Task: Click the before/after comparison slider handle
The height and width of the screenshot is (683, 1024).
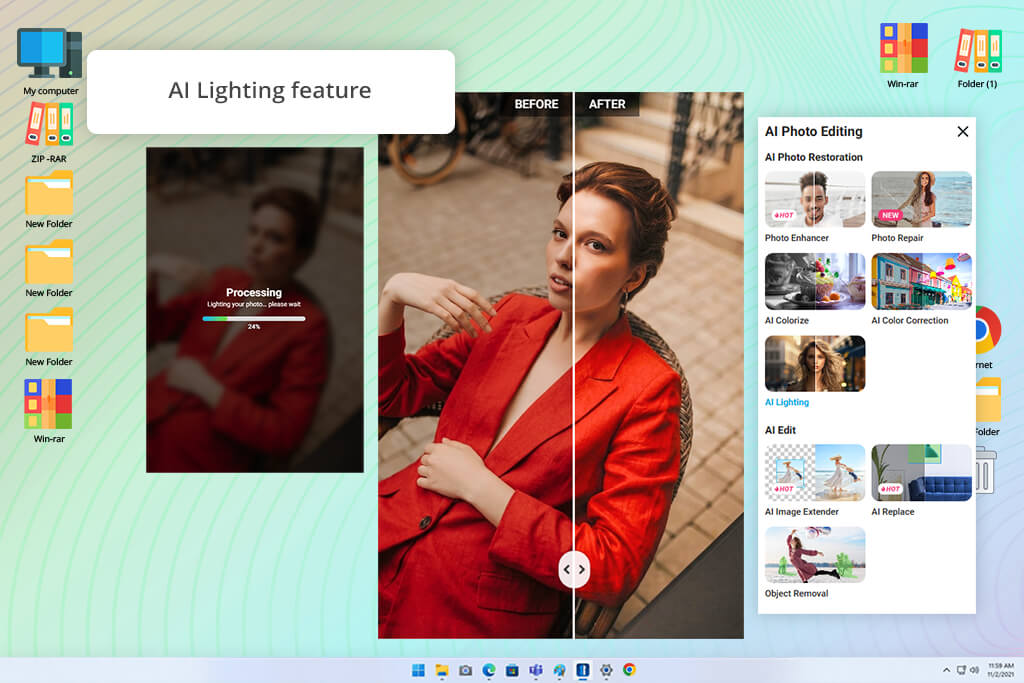Action: coord(574,569)
